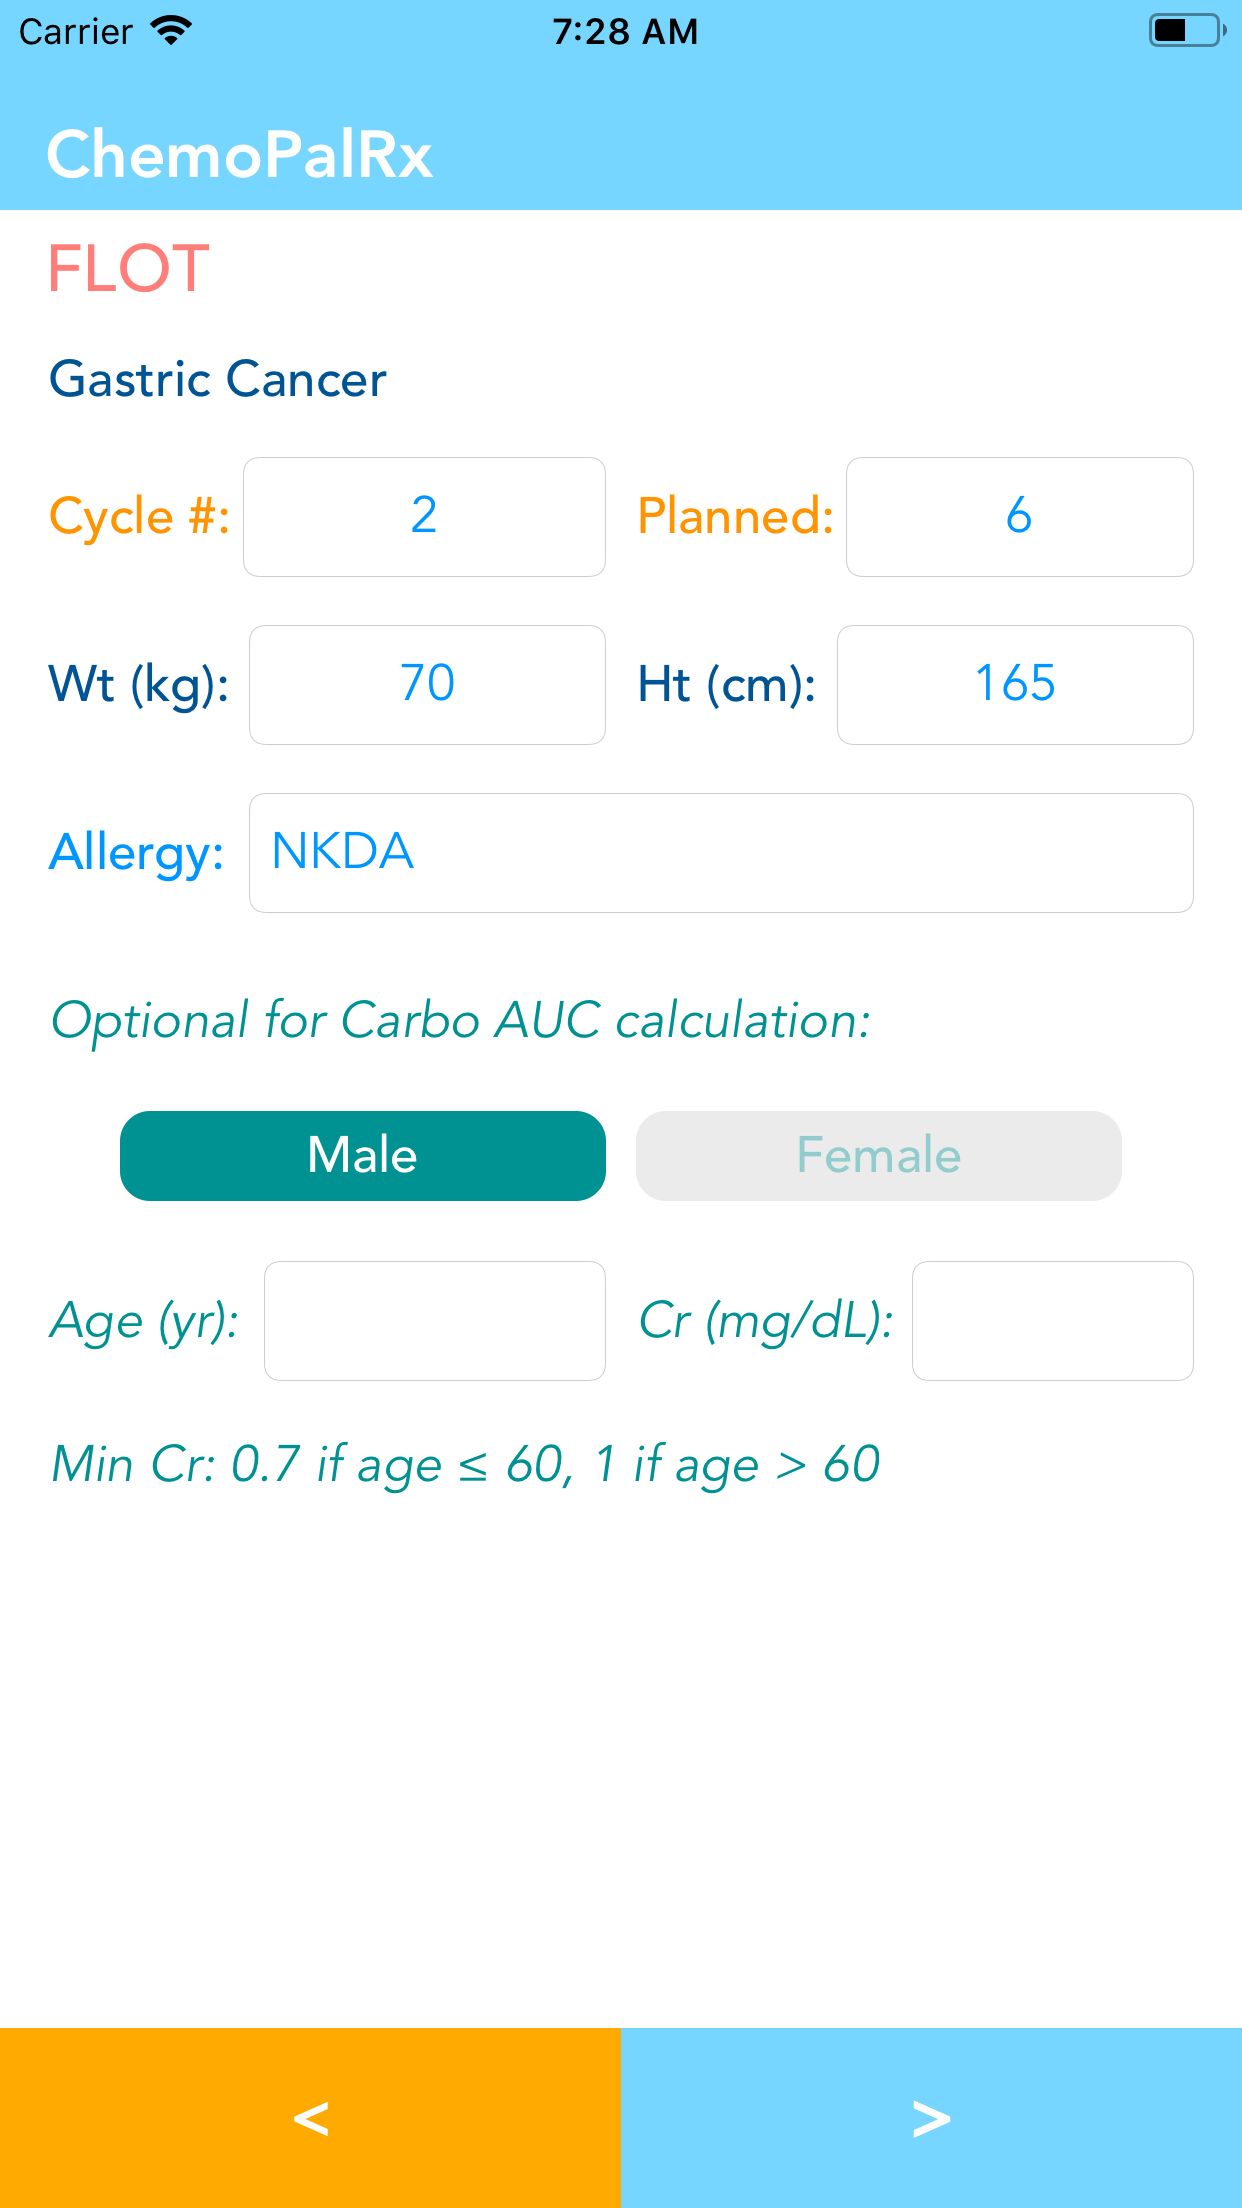This screenshot has width=1242, height=2208.
Task: Tap the Wt (kg) input field
Action: tap(427, 685)
